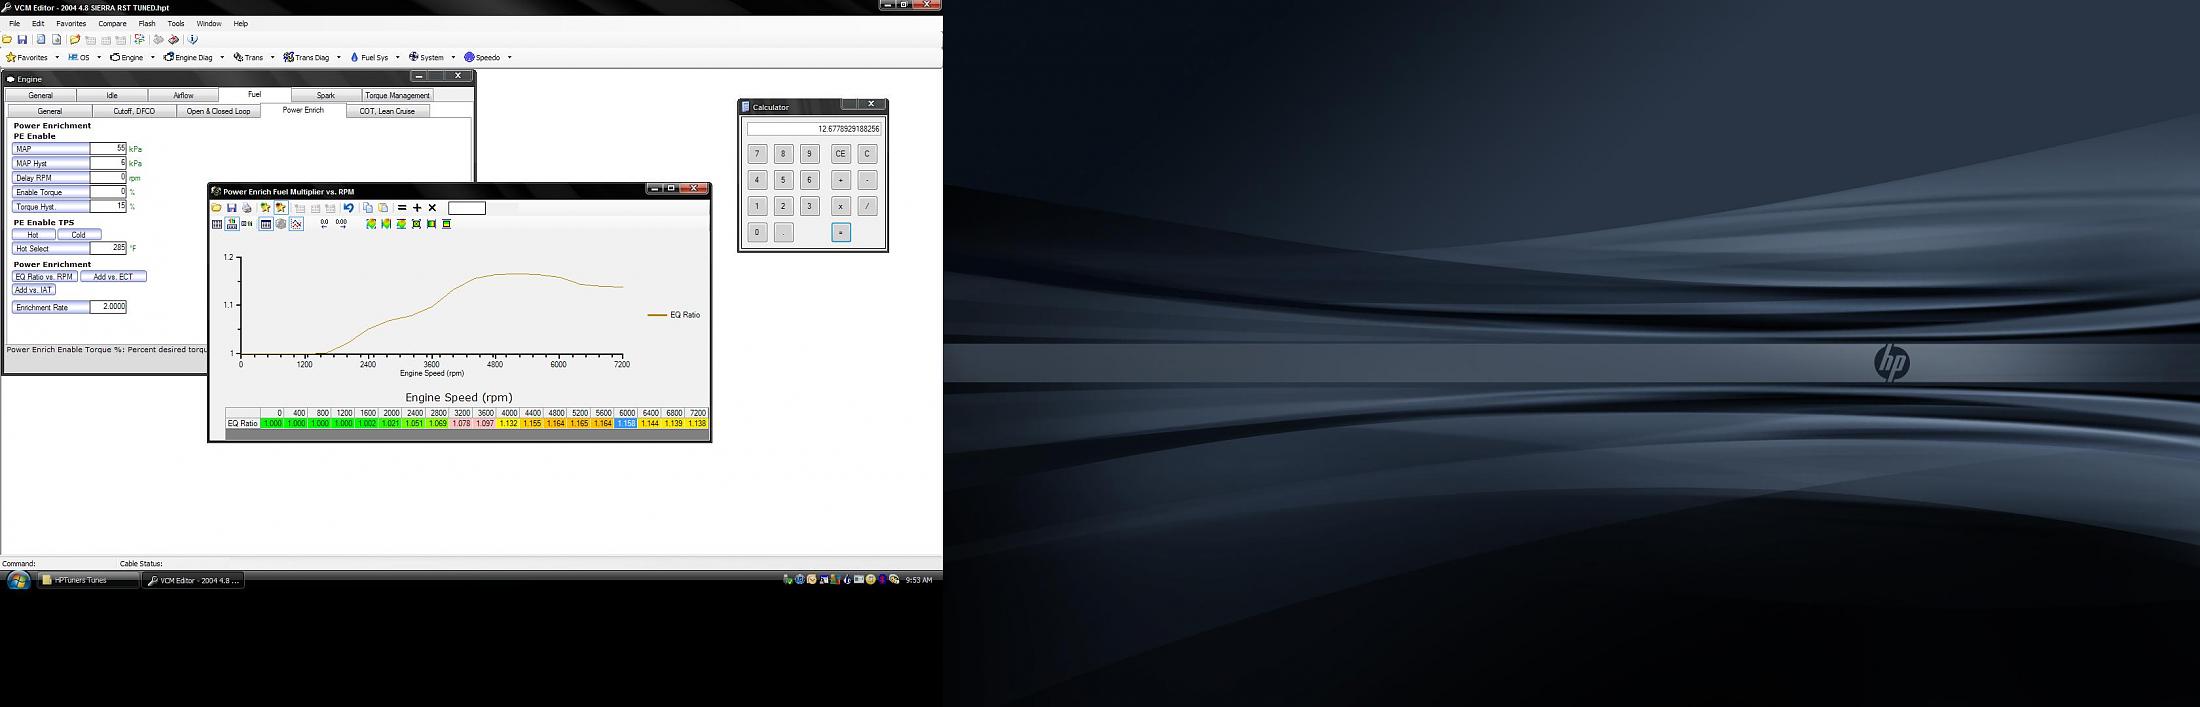Toggle the Hot PE Enable TPS button
Image resolution: width=2200 pixels, height=707 pixels.
[x=33, y=235]
